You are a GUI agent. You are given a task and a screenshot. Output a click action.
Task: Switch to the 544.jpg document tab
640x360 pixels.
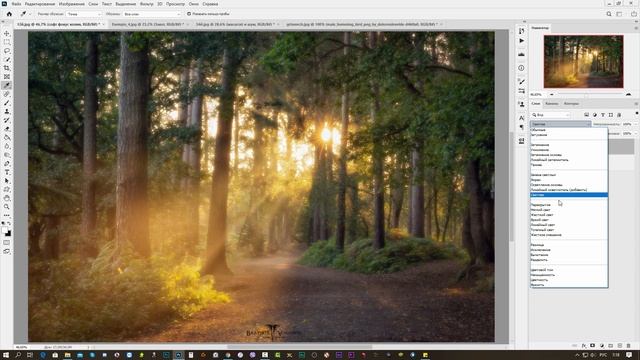[x=237, y=24]
